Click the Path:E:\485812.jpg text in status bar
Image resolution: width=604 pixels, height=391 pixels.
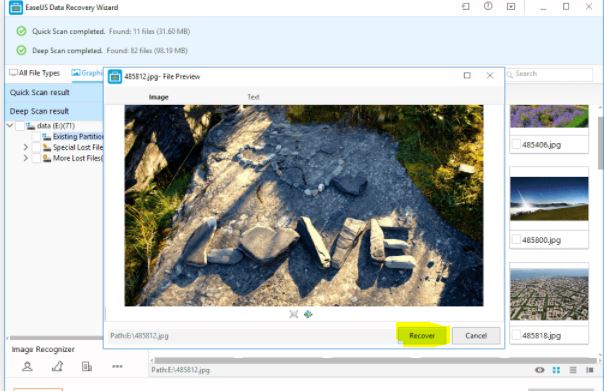tap(180, 370)
